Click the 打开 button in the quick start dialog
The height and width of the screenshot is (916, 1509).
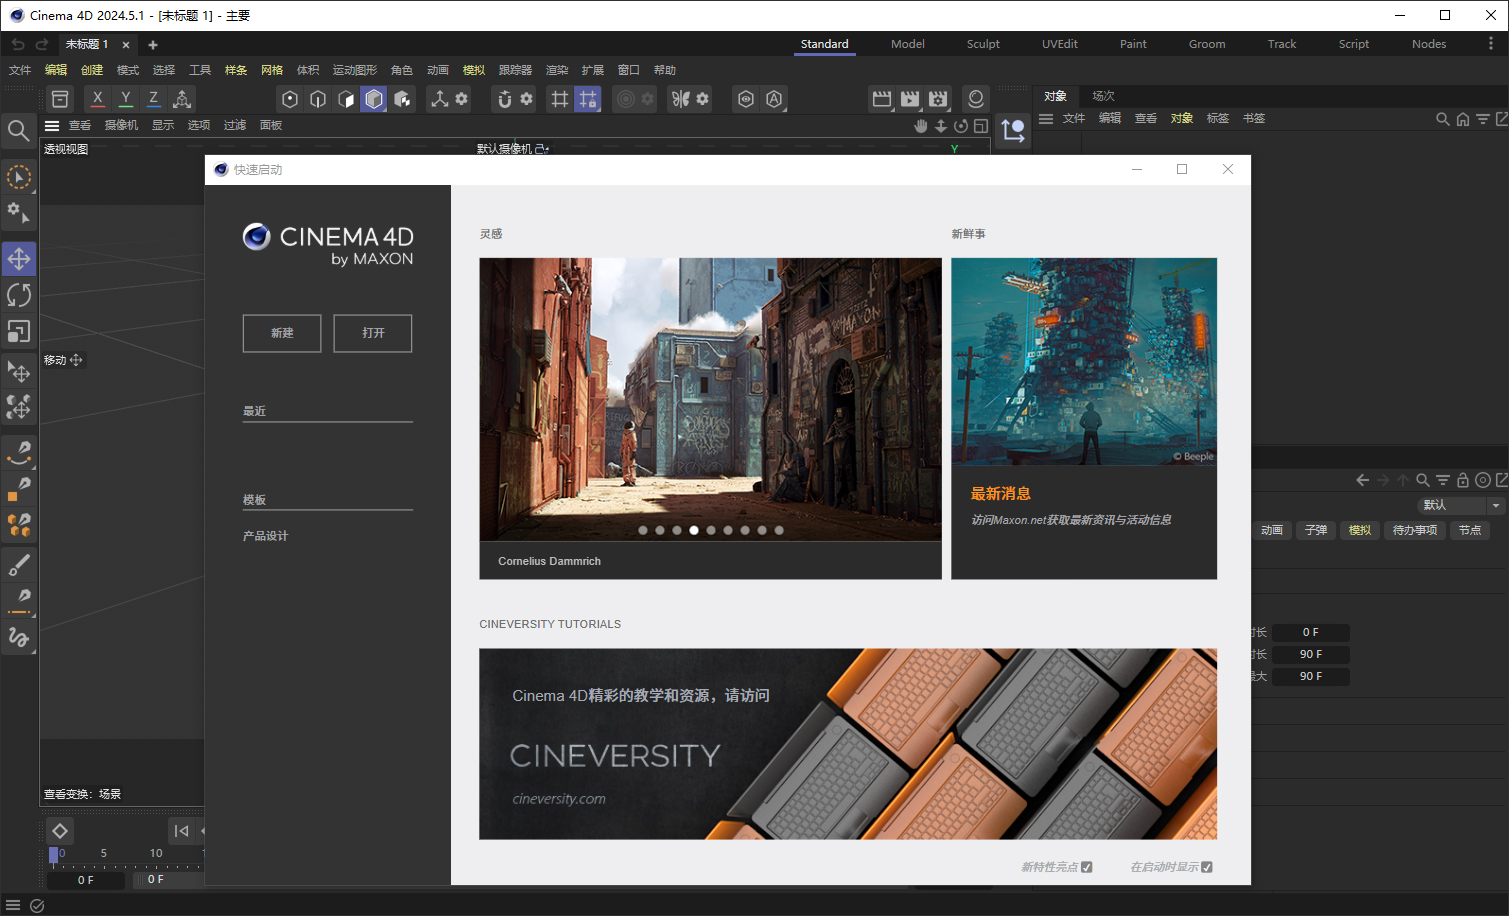pos(372,333)
